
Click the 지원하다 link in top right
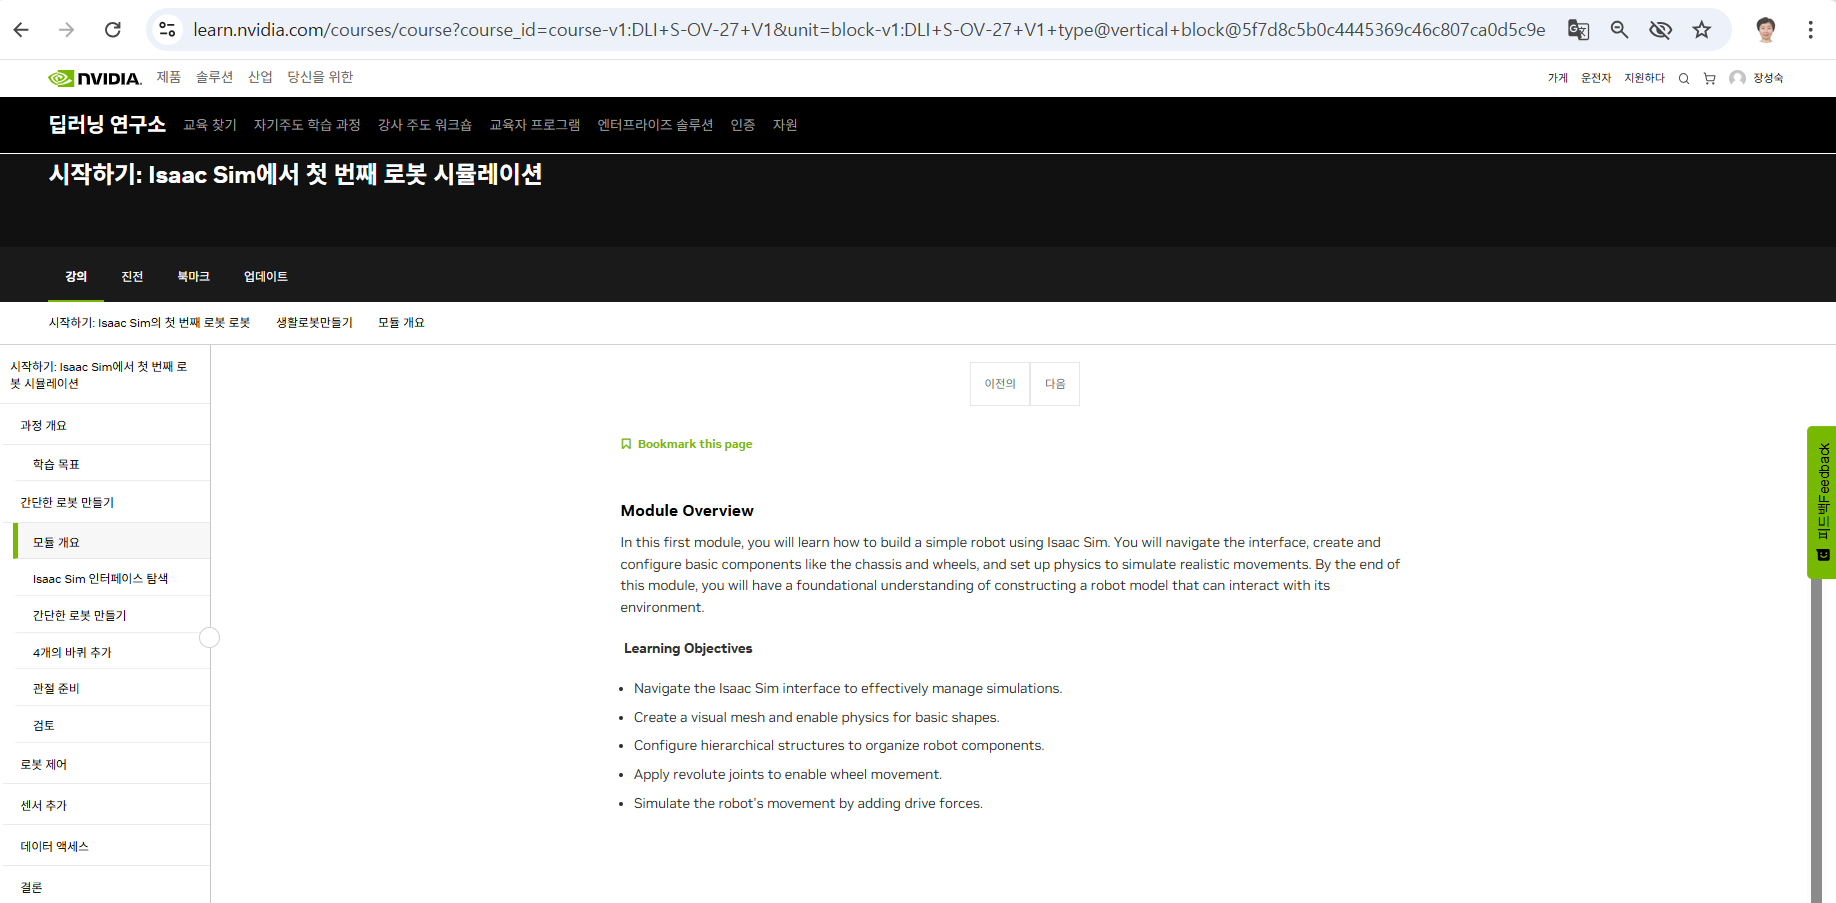[x=1644, y=78]
